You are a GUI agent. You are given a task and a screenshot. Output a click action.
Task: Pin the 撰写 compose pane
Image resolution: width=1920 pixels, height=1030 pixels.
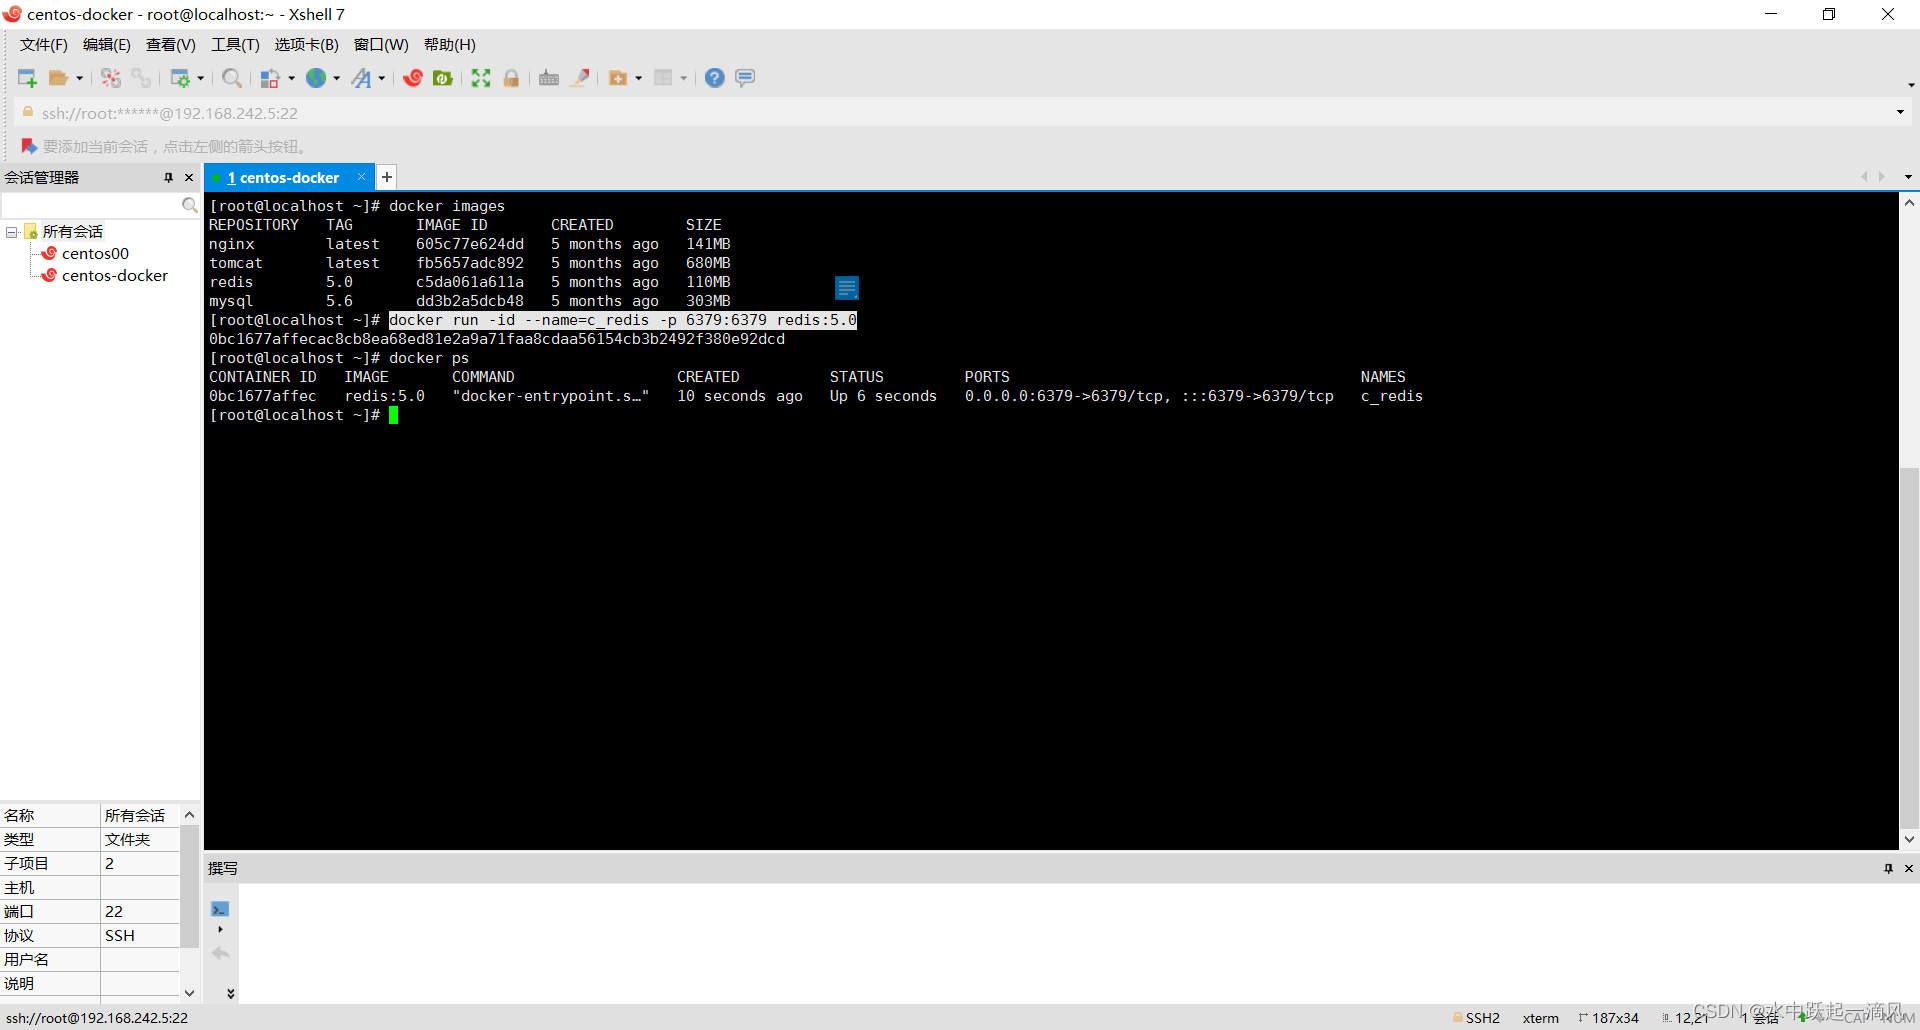tap(1888, 868)
